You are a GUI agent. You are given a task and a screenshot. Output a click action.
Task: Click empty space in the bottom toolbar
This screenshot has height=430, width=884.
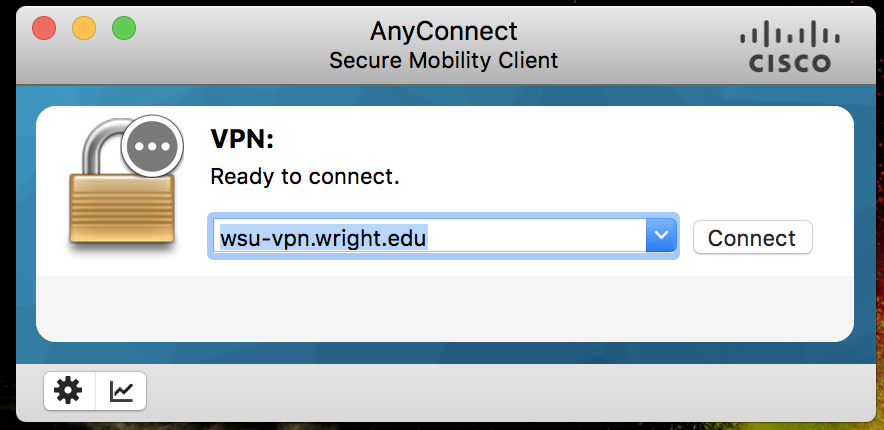pos(500,391)
